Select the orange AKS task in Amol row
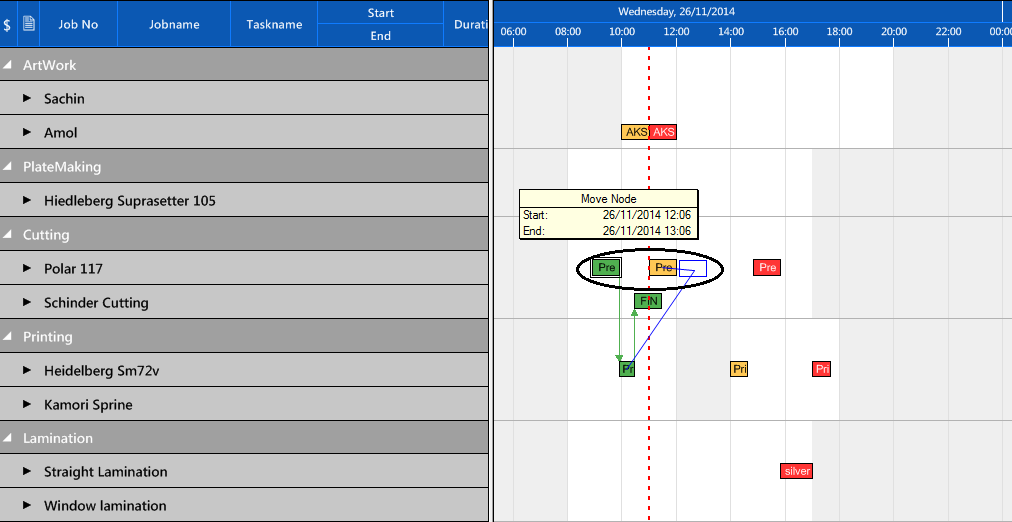 (x=634, y=132)
